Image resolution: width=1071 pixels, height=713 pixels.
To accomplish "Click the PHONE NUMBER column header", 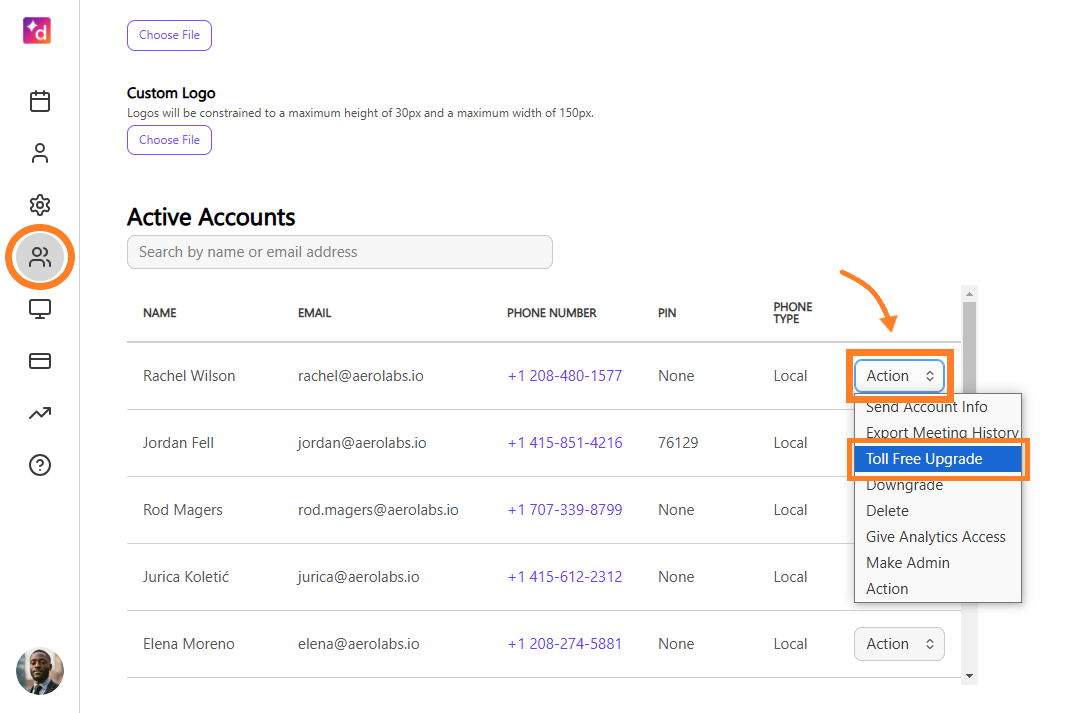I will 551,313.
